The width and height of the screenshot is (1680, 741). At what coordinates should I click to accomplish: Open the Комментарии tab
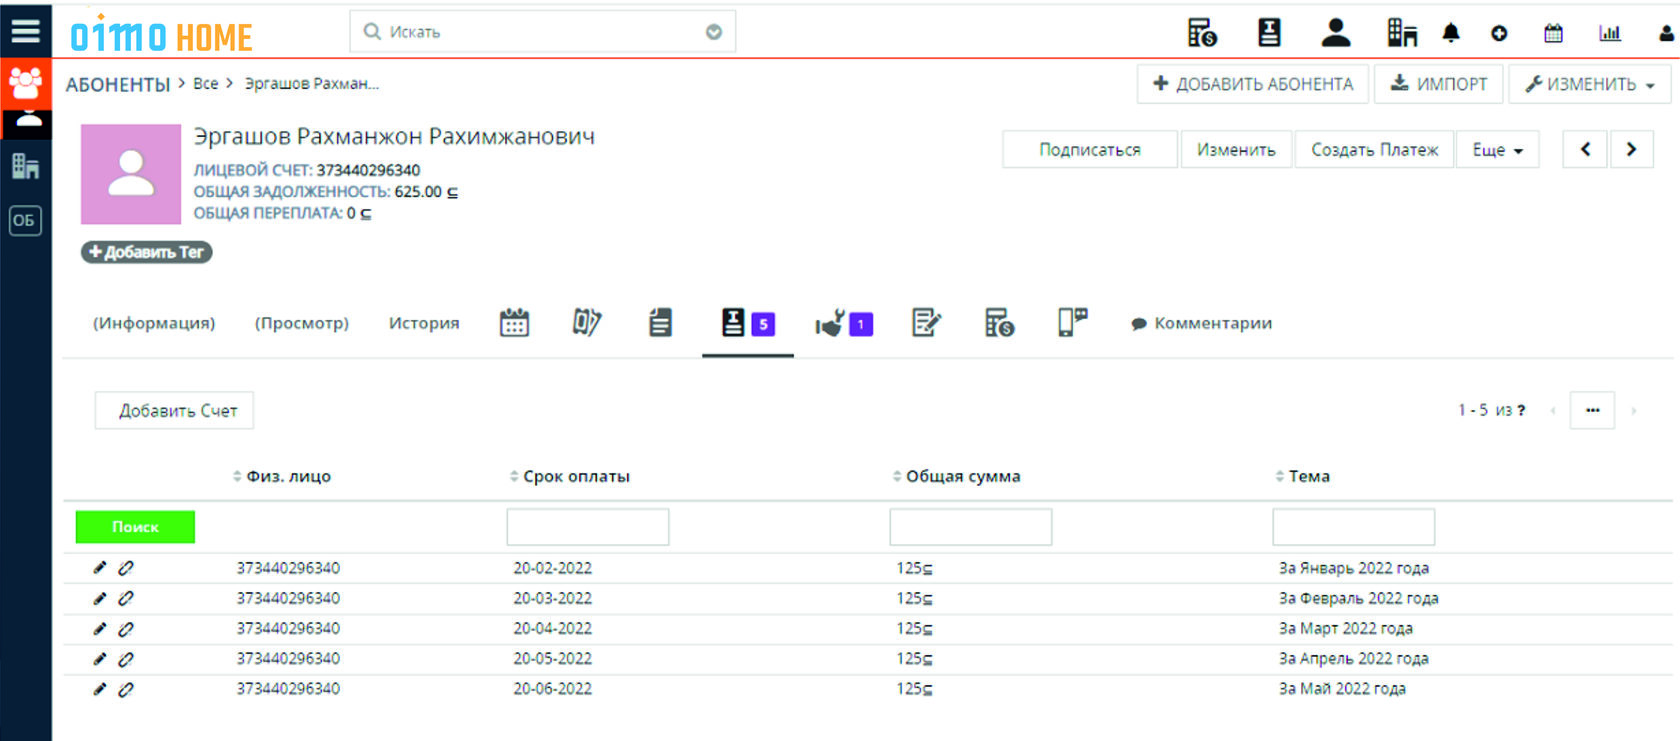[1201, 323]
